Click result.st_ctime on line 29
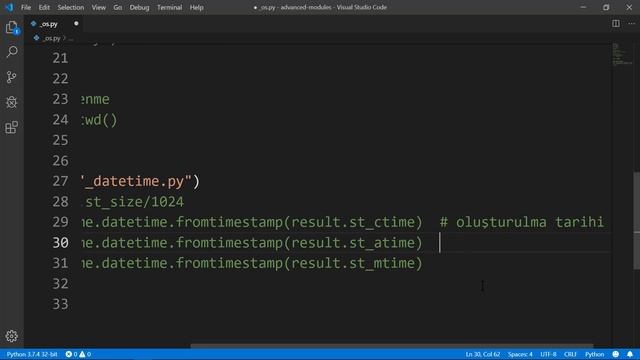Screen dimensions: 640x360 click(353, 222)
